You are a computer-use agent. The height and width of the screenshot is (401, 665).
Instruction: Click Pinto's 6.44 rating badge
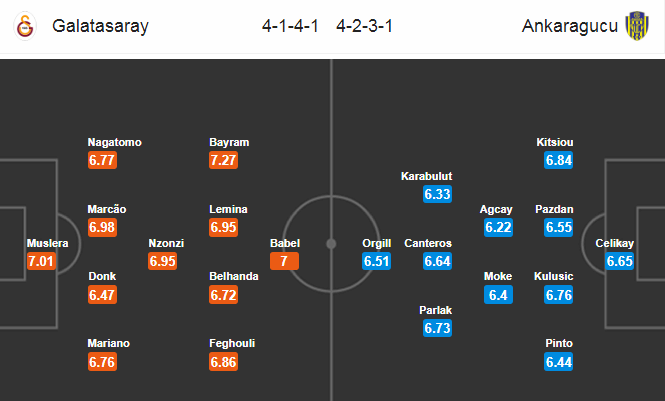tap(559, 362)
